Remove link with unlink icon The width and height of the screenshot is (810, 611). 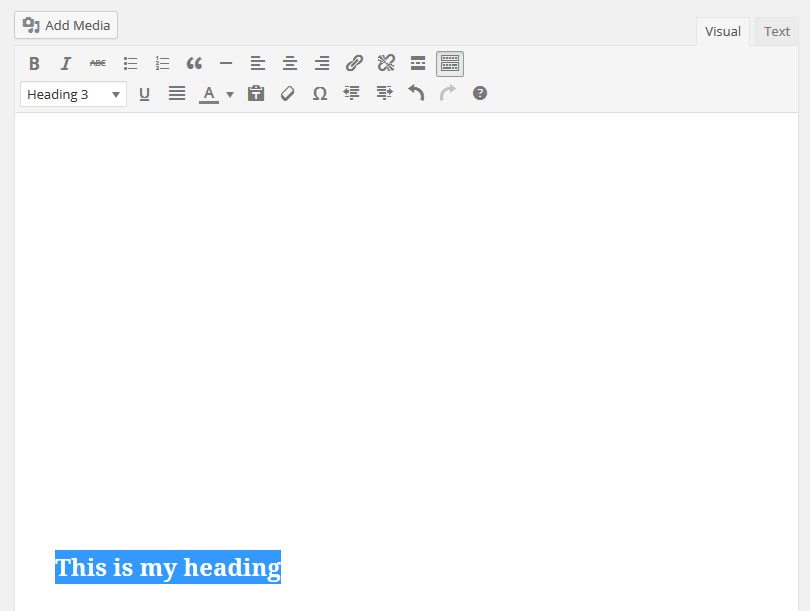tap(386, 64)
